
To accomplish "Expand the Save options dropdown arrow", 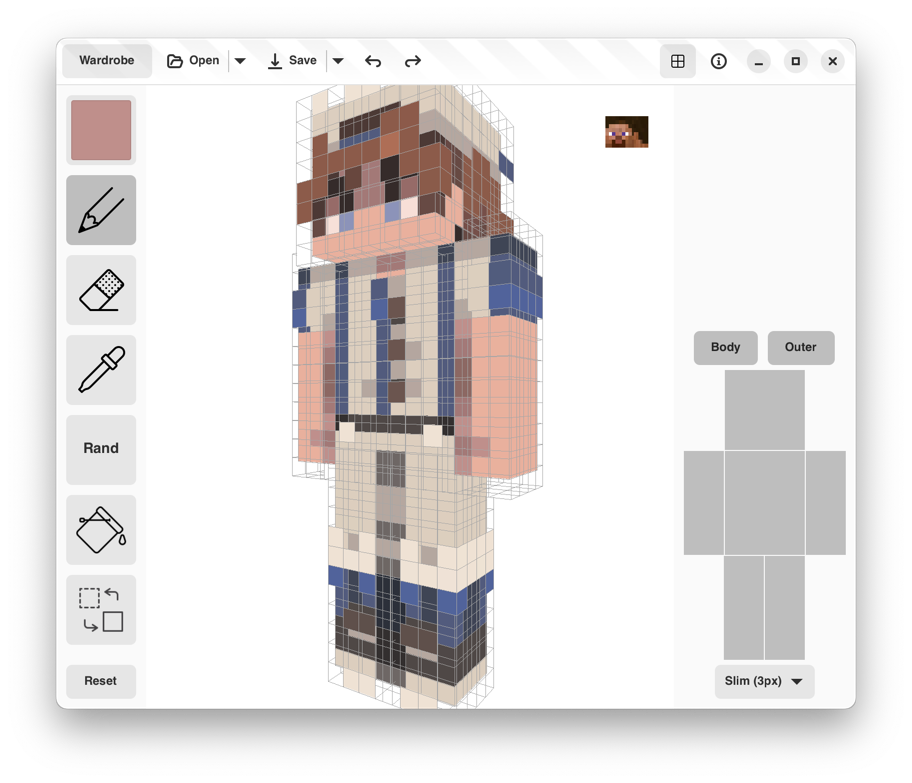I will (338, 60).
